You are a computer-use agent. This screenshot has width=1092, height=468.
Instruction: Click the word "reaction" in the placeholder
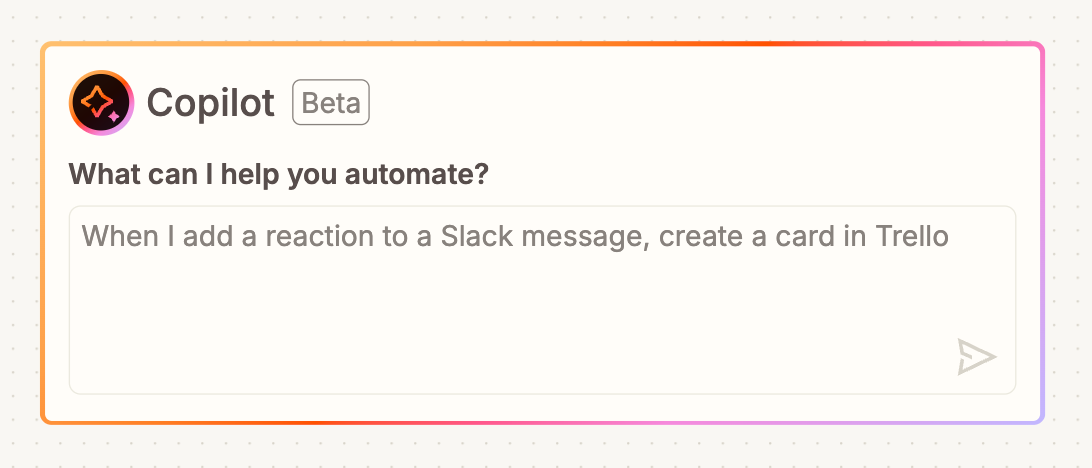(x=323, y=237)
